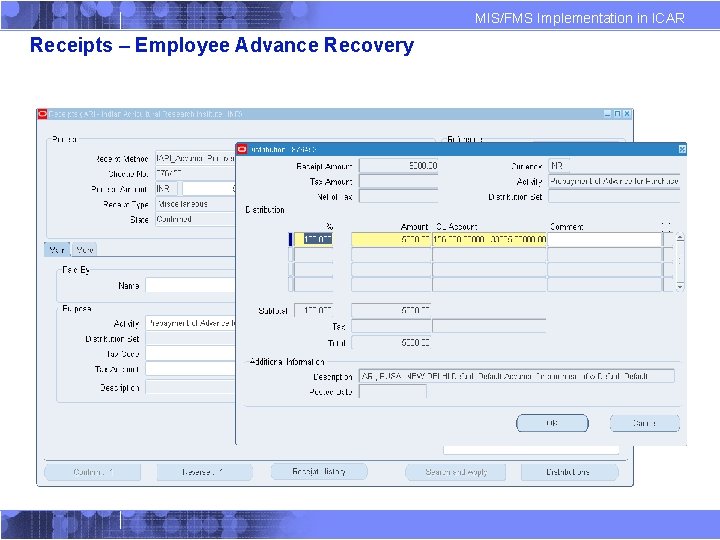Click the distribution list scroll down arrow
Screen dimensions: 720x540
click(680, 287)
